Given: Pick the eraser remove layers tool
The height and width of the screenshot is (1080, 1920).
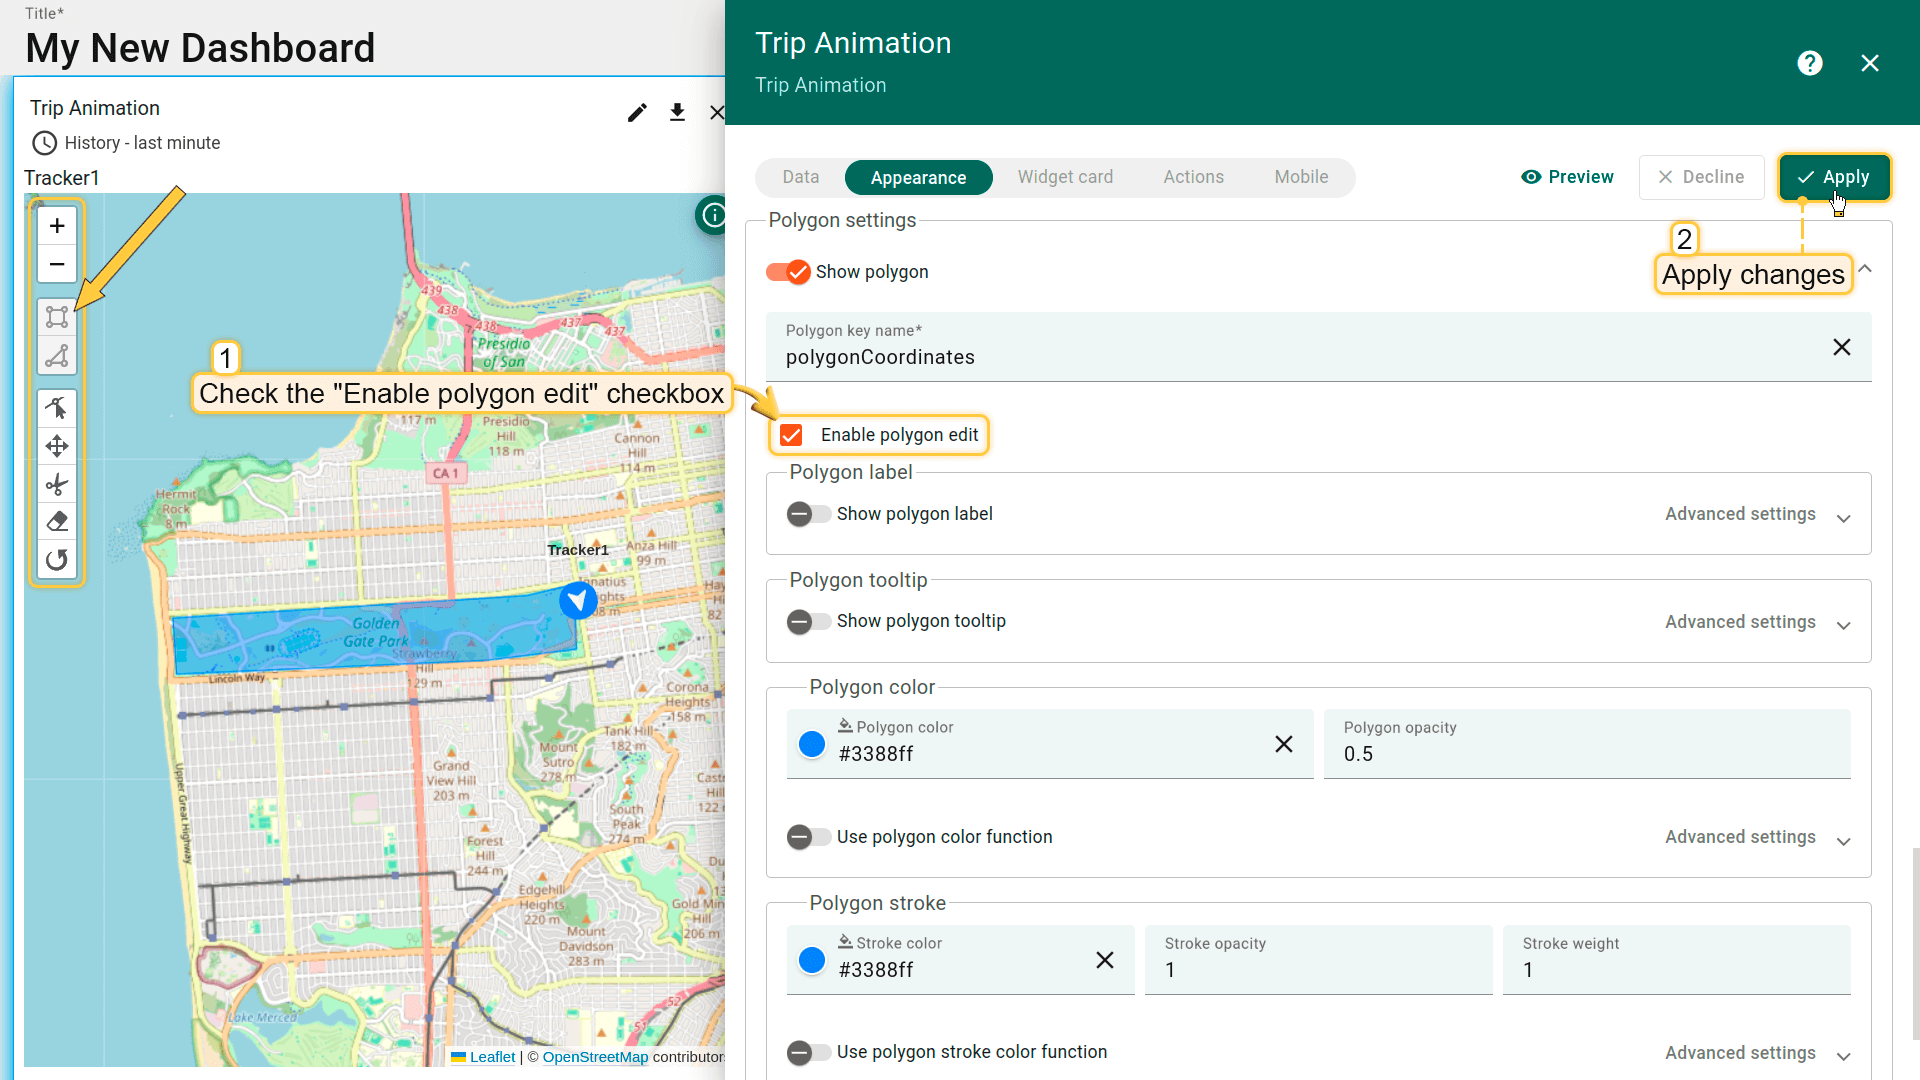Looking at the screenshot, I should click(57, 522).
